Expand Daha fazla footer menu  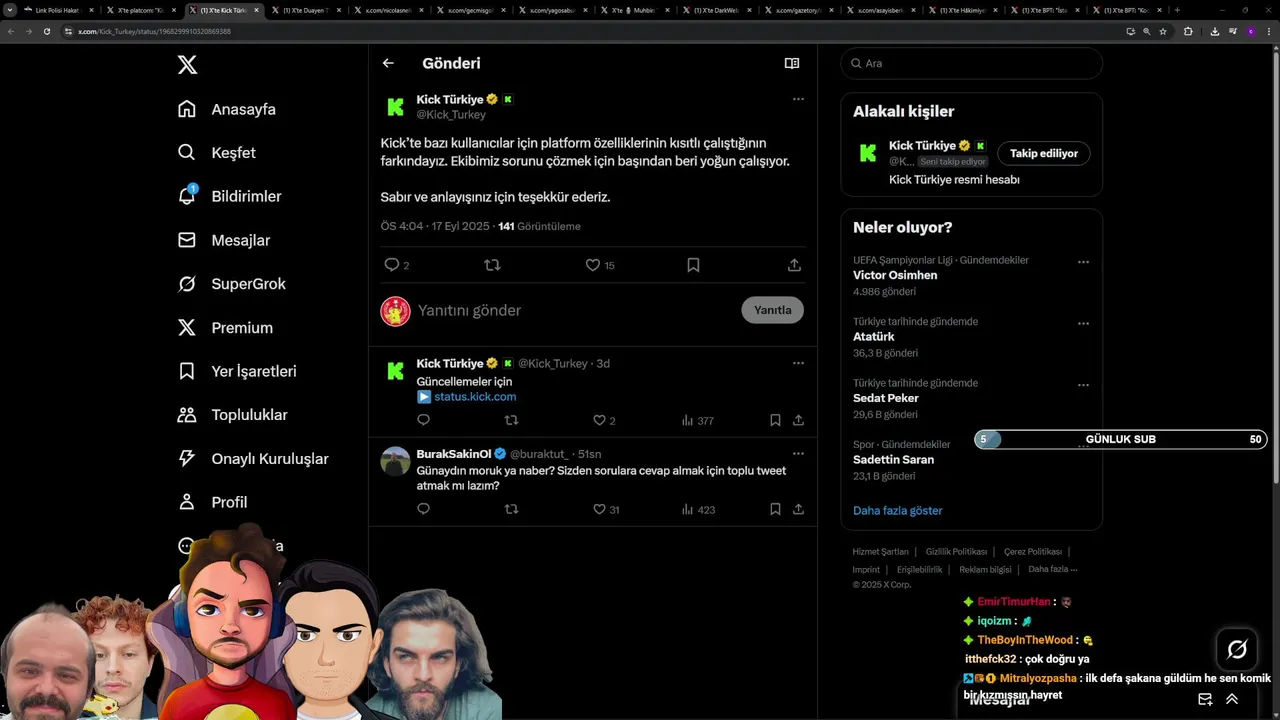[1052, 569]
